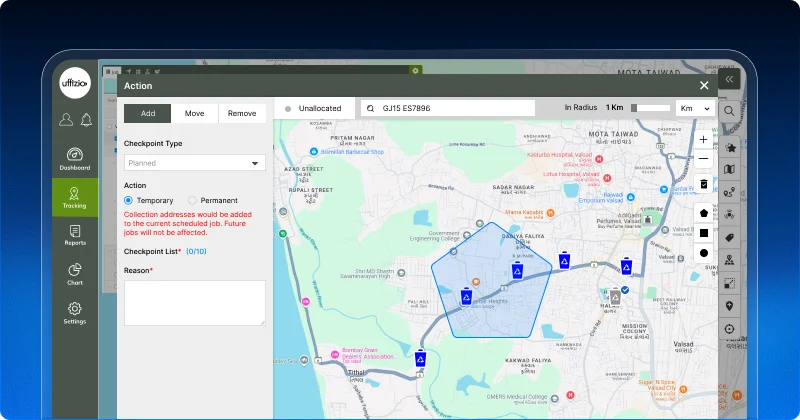
Task: Click the tag label icon on right toolbar
Action: (x=730, y=238)
